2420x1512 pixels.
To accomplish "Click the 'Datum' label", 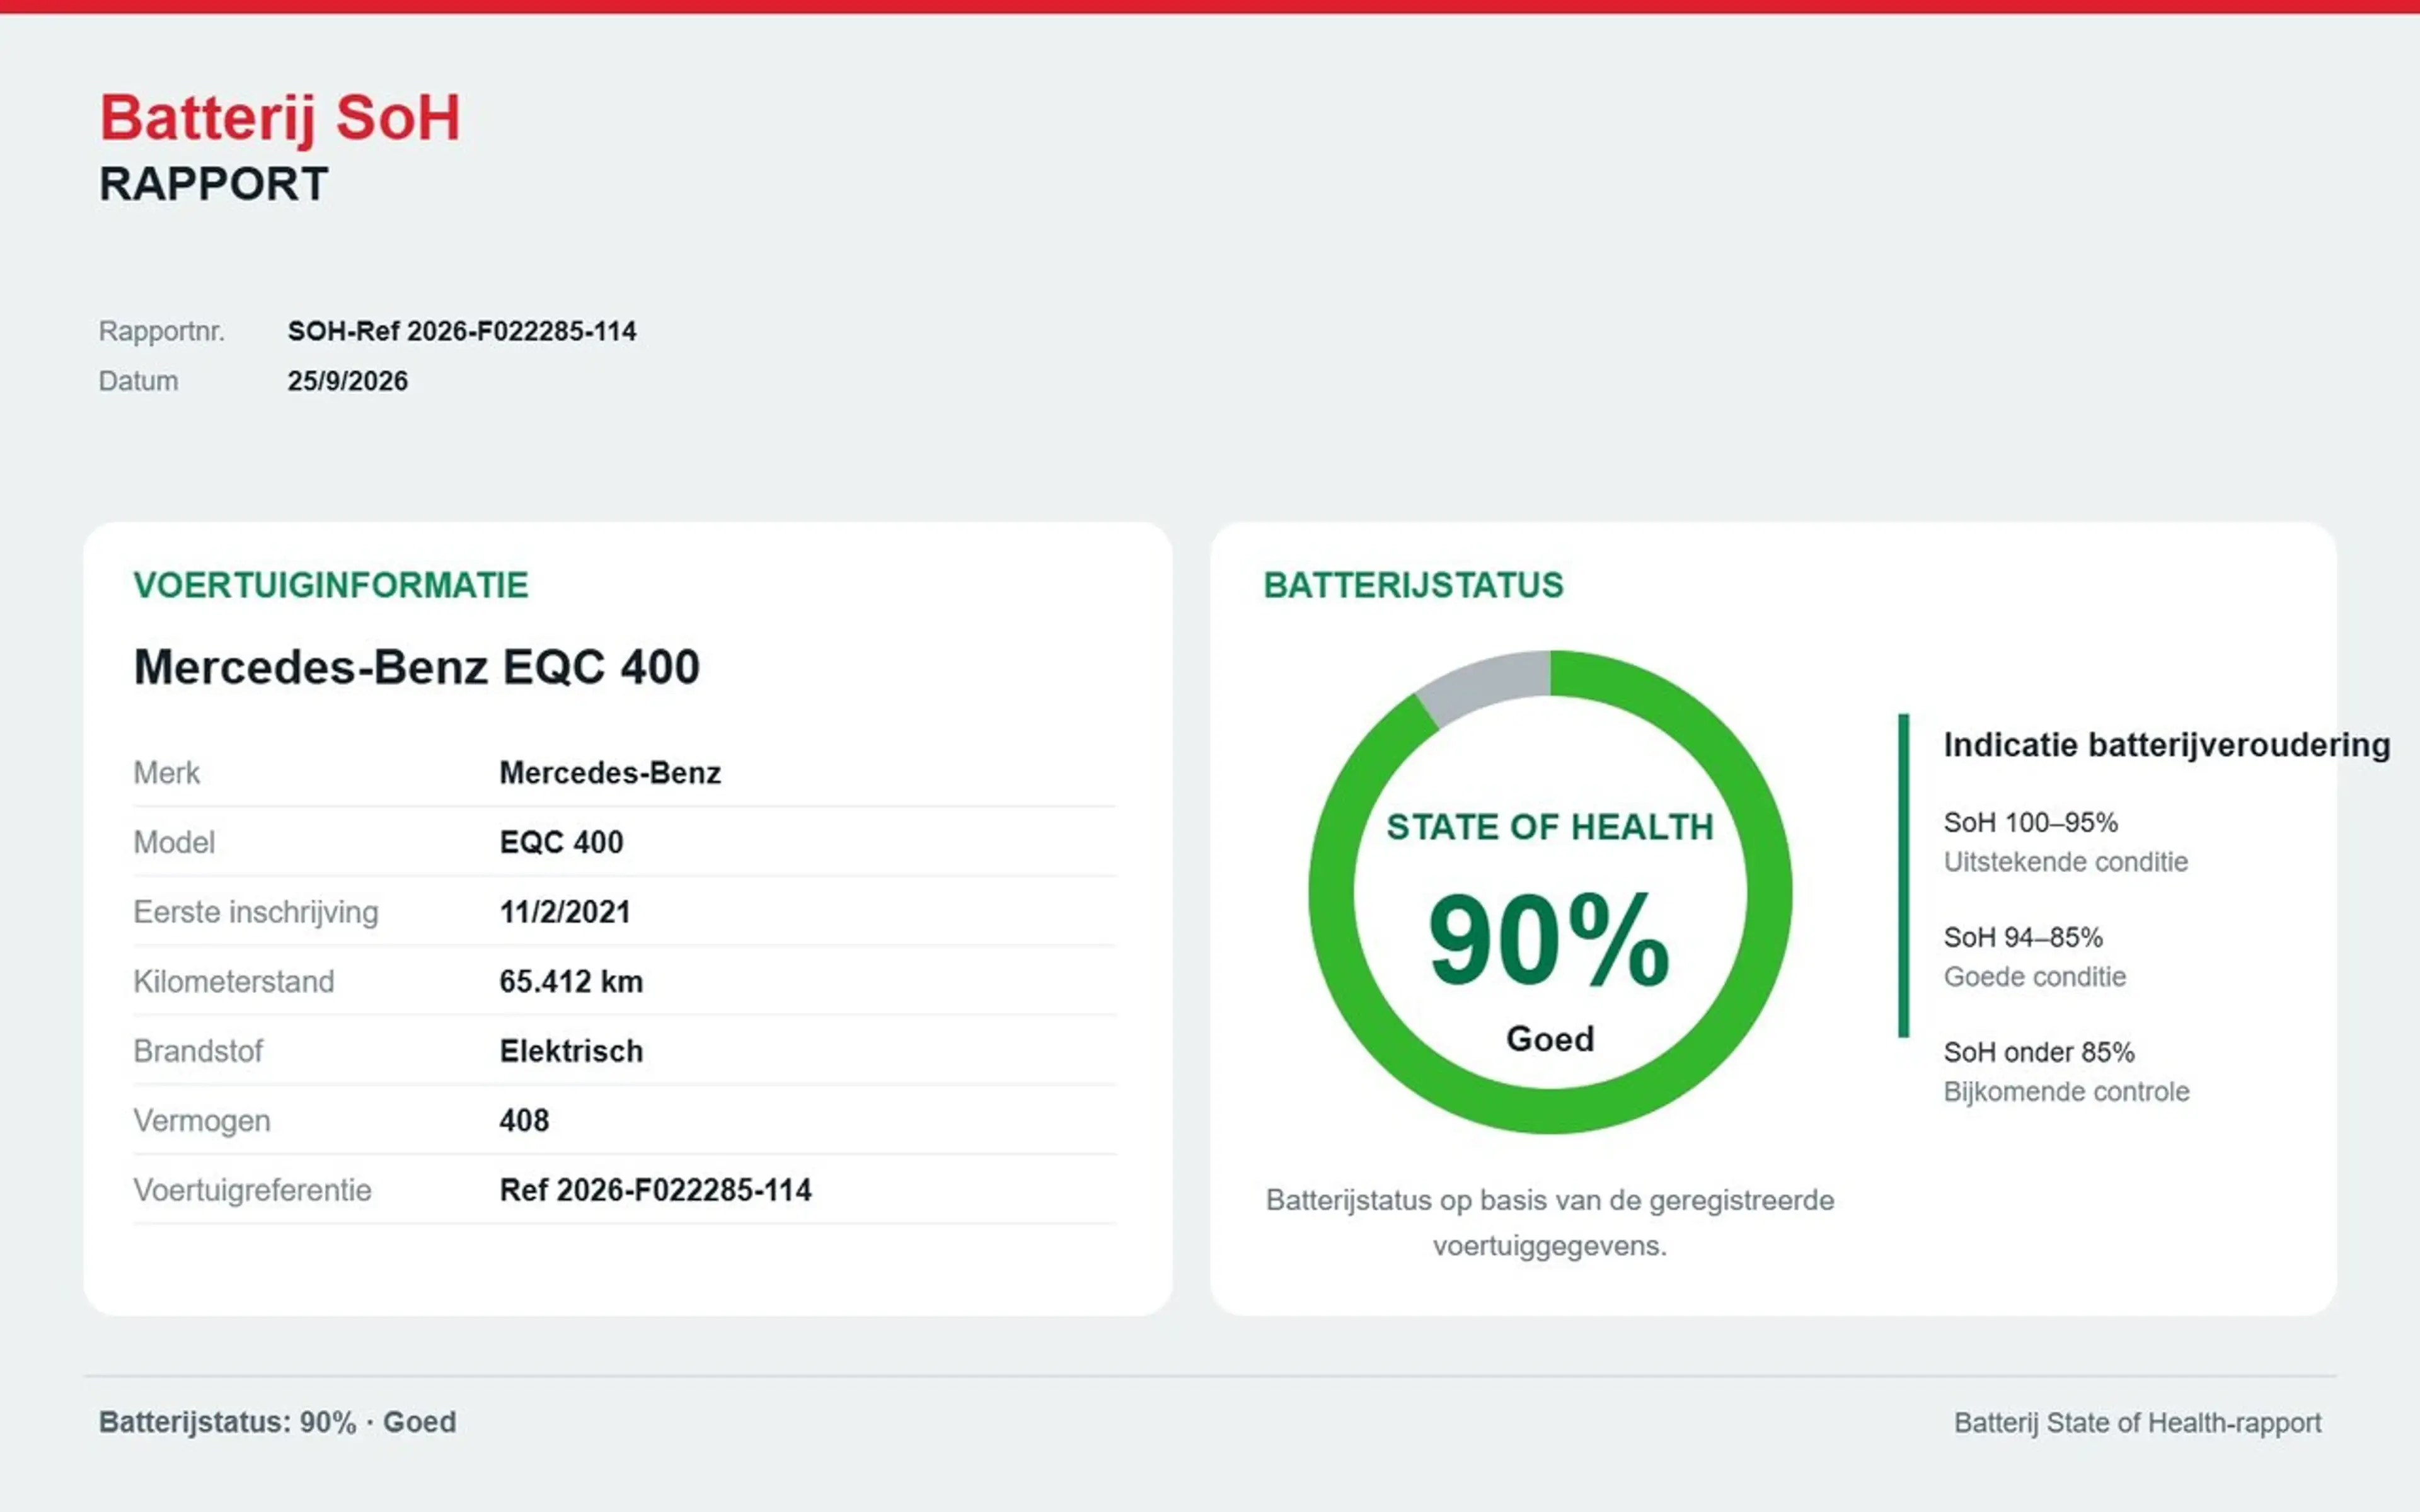I will [138, 381].
